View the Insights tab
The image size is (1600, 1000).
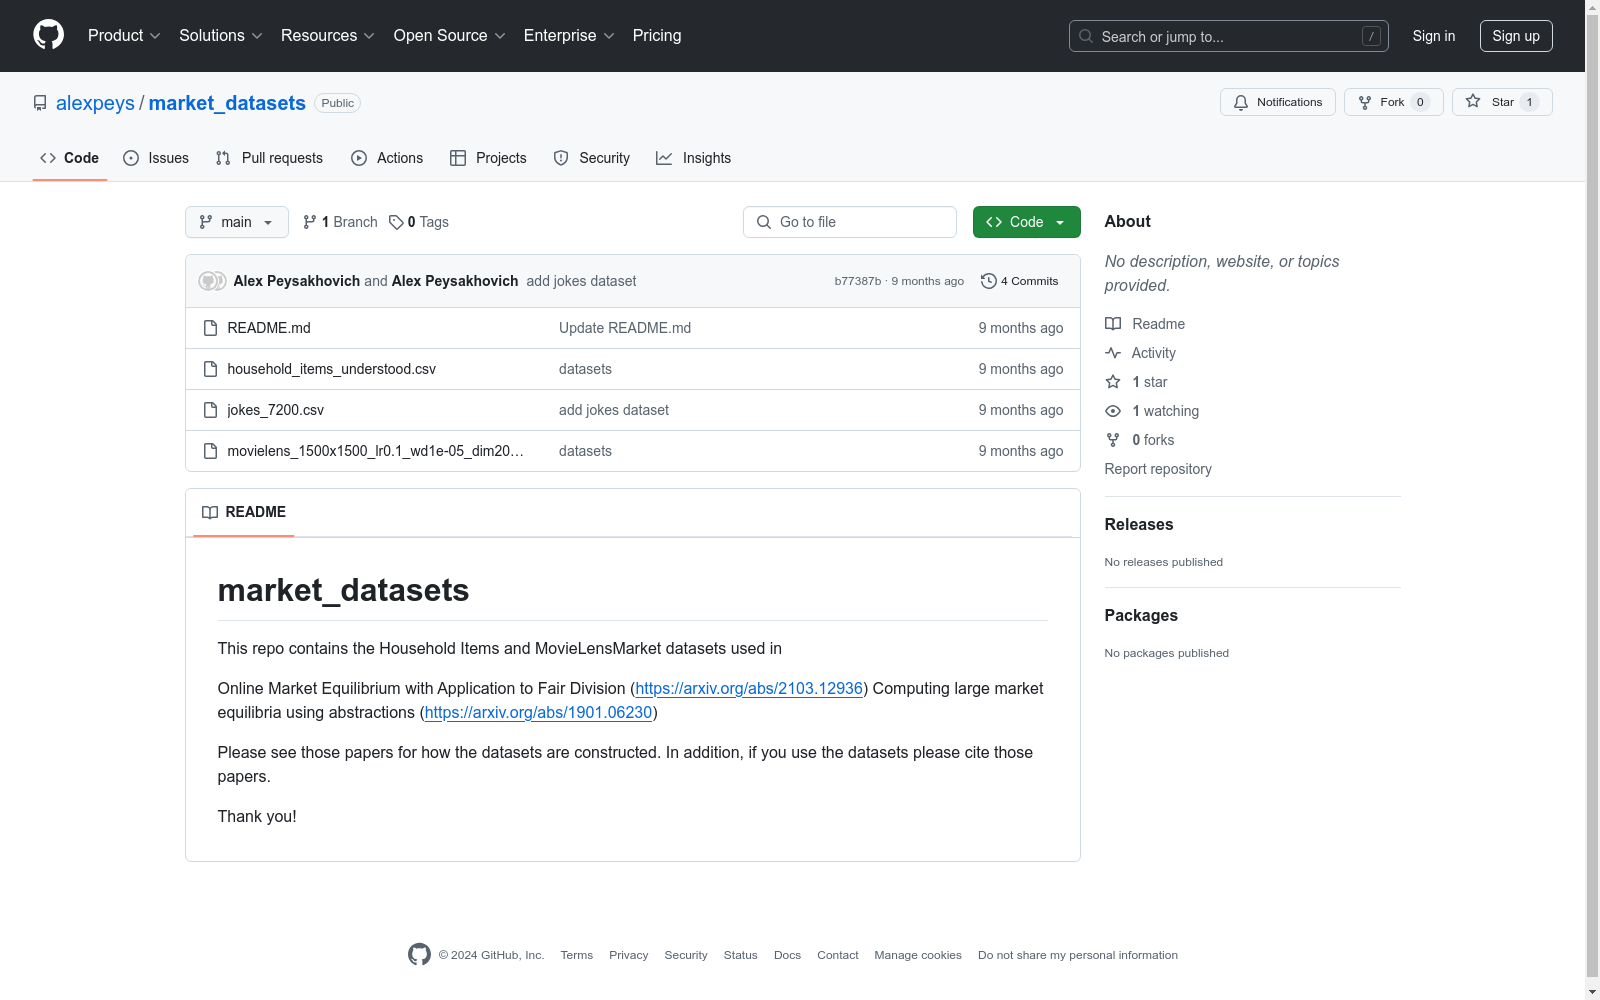click(694, 158)
